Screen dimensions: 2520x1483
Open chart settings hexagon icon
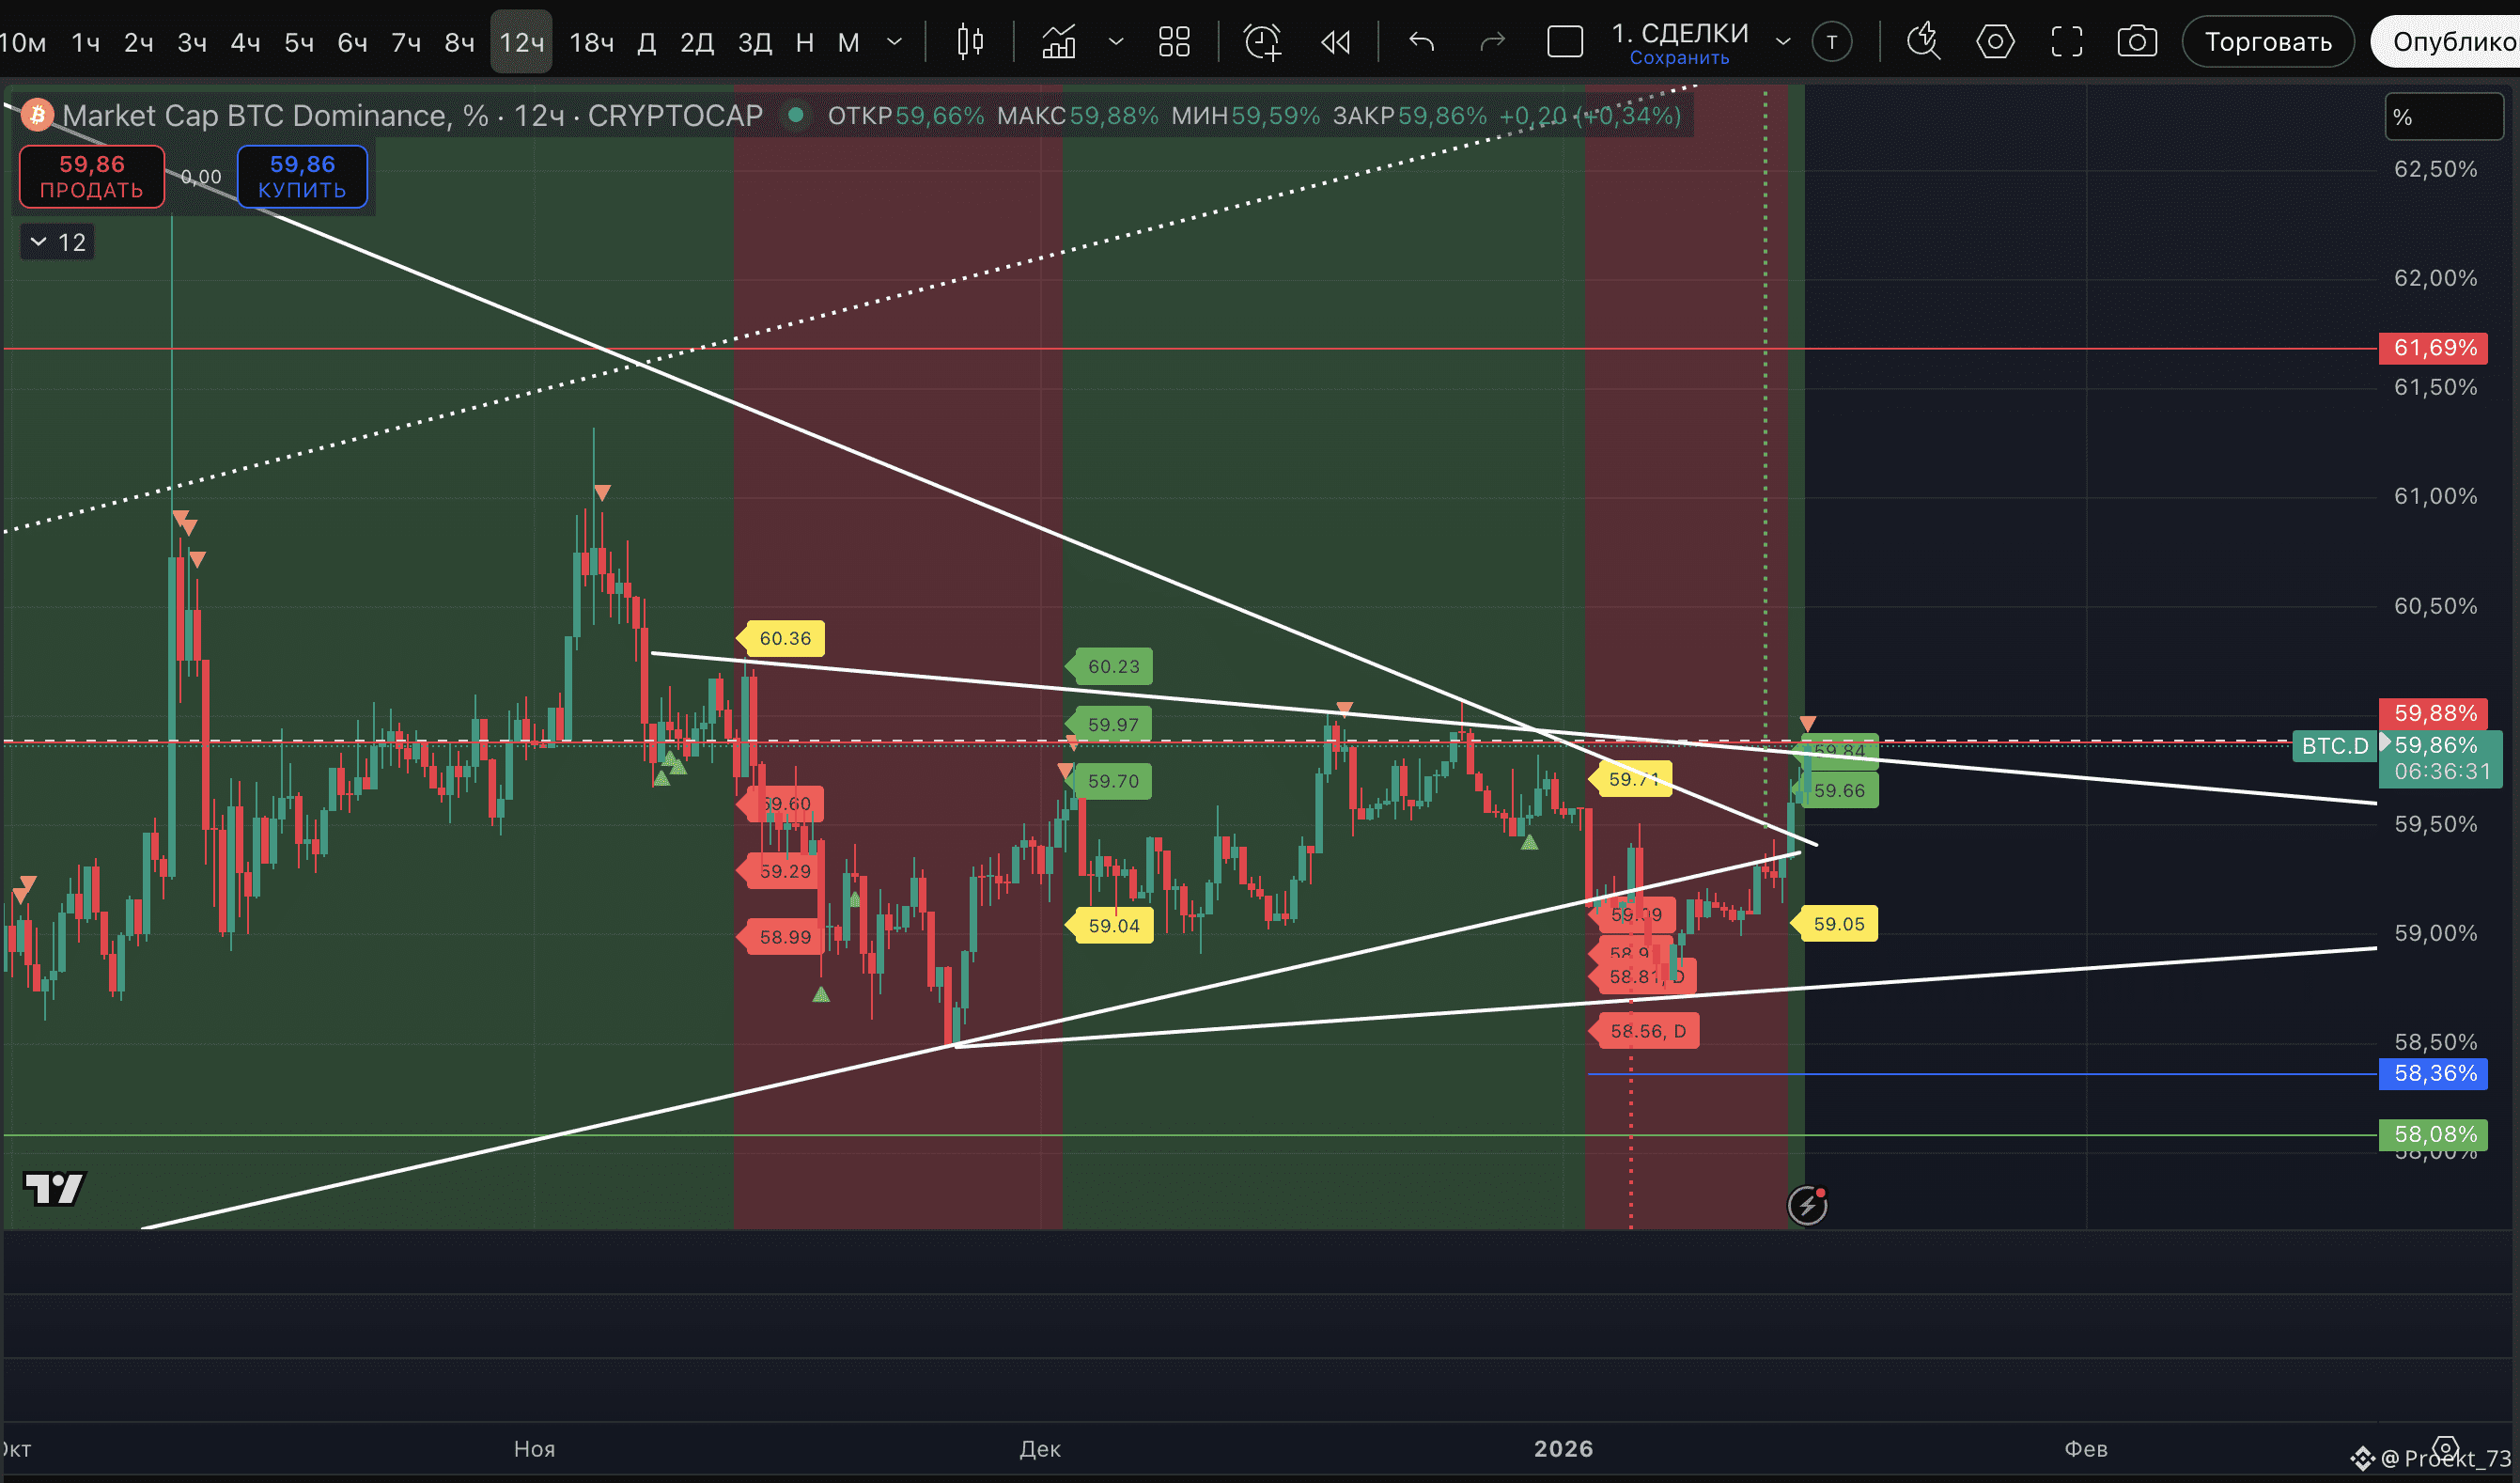click(x=1994, y=42)
